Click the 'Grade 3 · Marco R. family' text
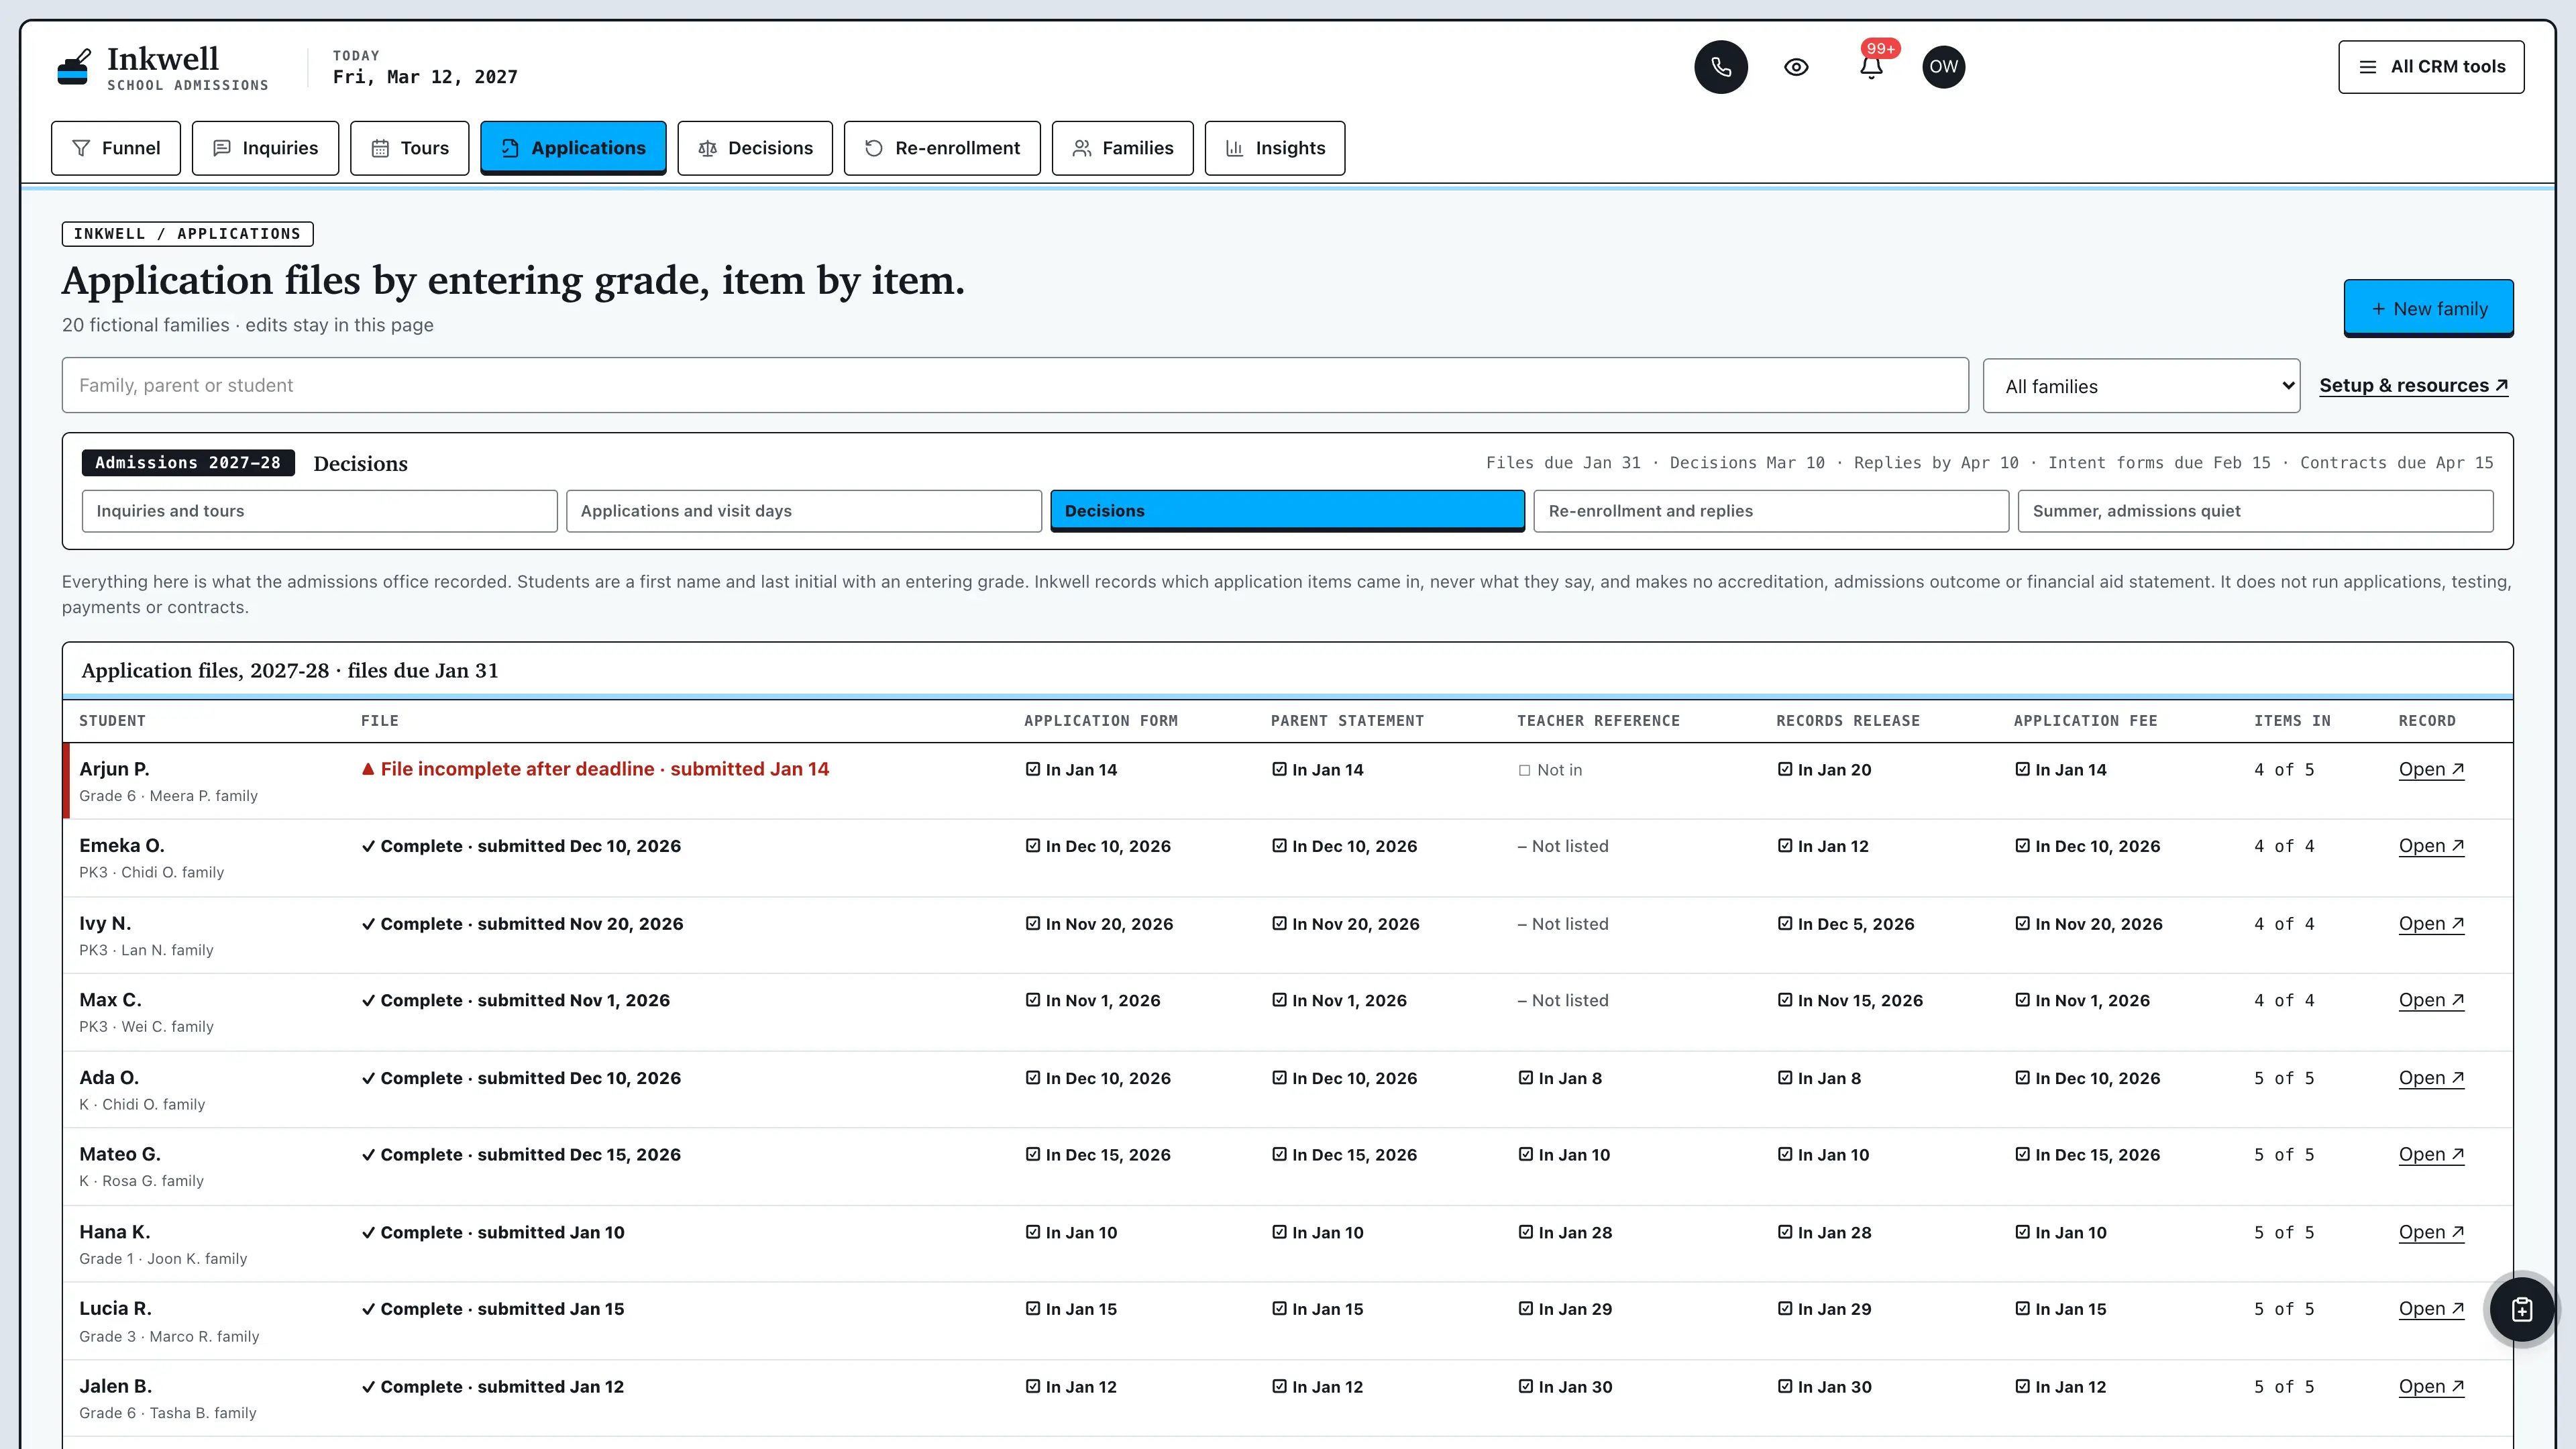Screen dimensions: 2576x1449 pyautogui.click(x=169, y=1337)
